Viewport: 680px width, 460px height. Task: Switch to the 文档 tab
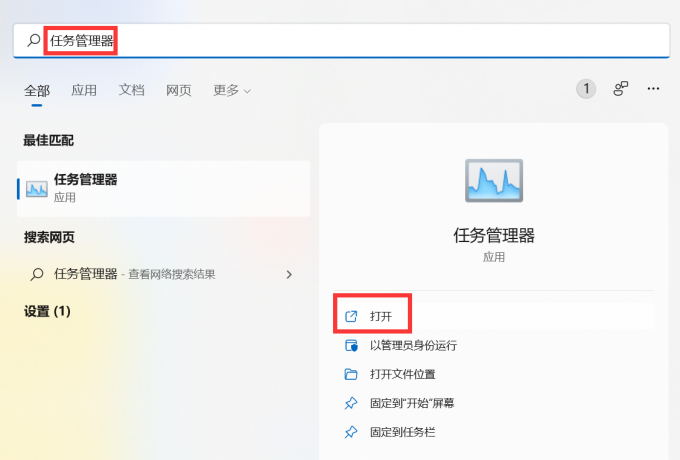pos(131,90)
